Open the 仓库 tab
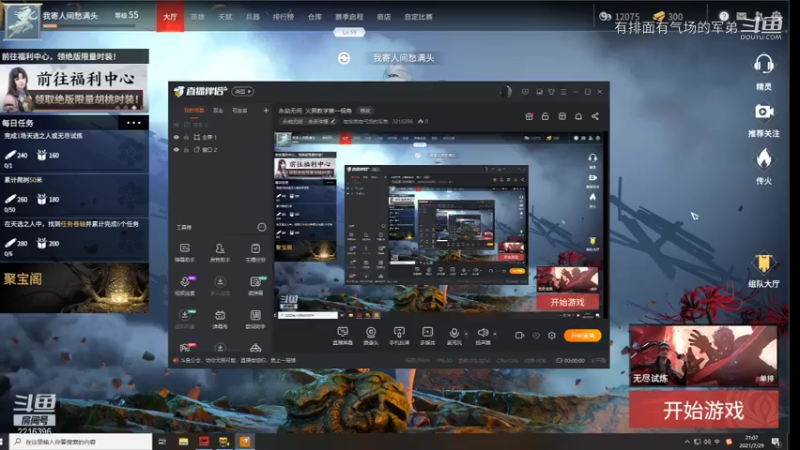 tap(315, 17)
